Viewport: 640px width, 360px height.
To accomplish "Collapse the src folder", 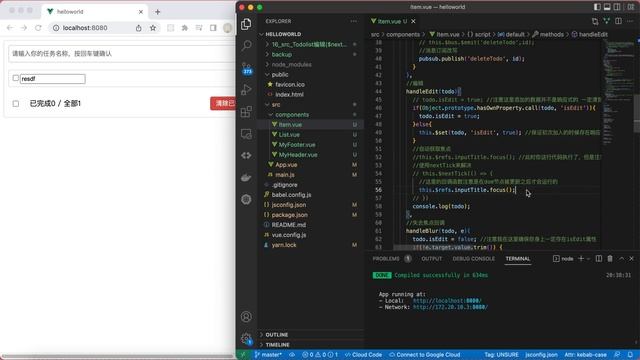I will pyautogui.click(x=267, y=104).
